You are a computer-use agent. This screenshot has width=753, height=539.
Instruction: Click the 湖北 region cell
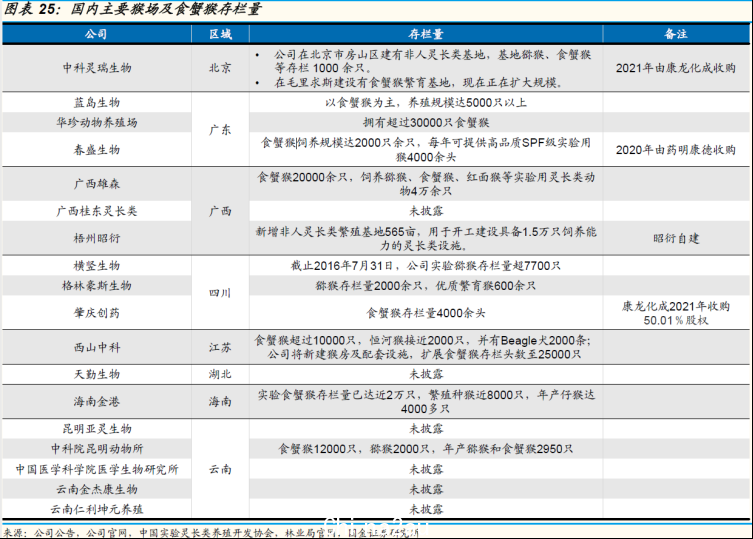[220, 374]
